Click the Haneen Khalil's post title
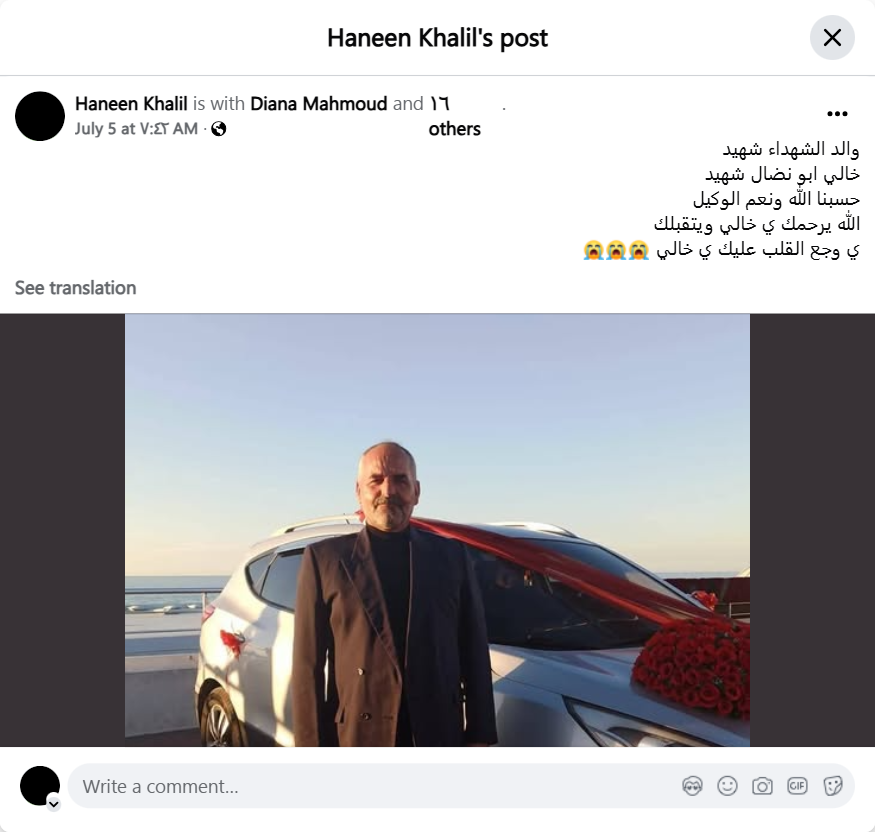875x832 pixels. click(438, 38)
